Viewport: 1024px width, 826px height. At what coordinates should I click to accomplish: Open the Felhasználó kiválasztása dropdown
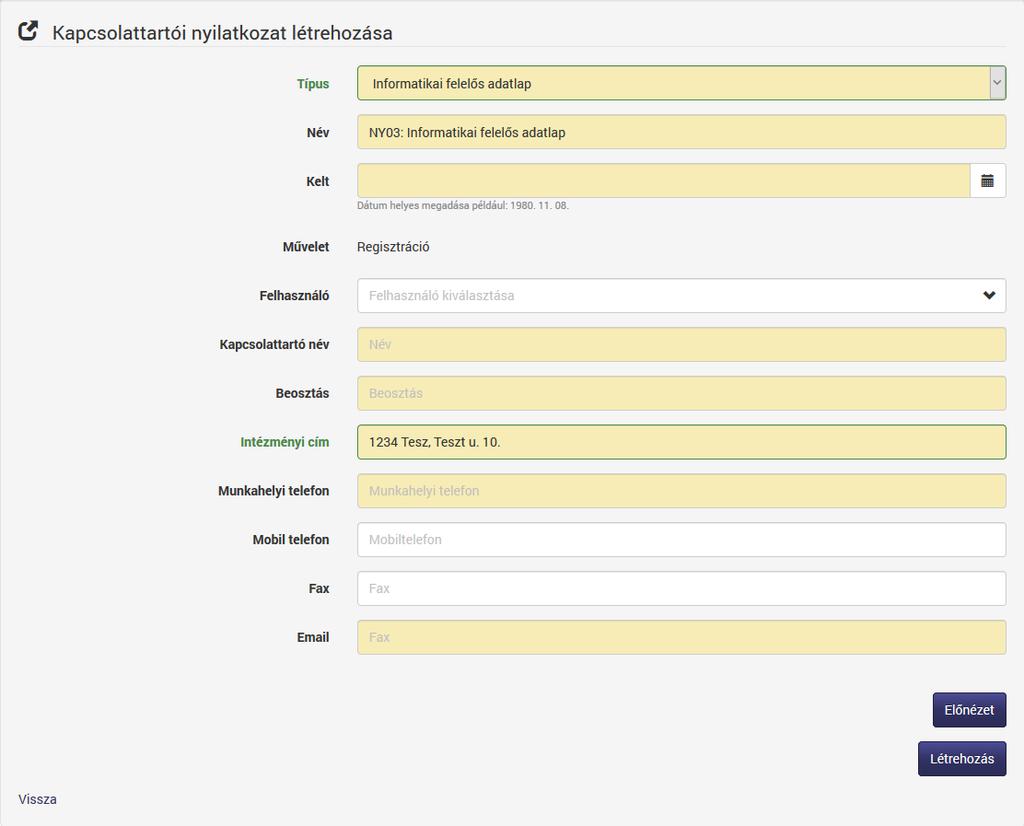click(681, 295)
